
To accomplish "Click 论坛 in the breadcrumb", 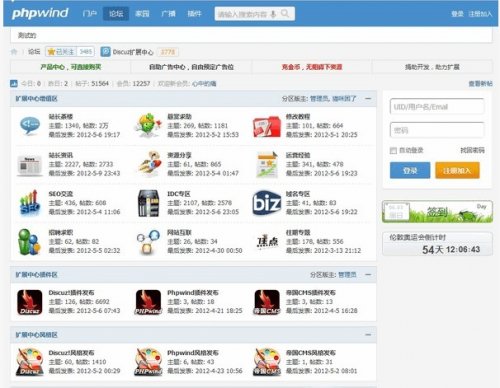I will [x=34, y=52].
